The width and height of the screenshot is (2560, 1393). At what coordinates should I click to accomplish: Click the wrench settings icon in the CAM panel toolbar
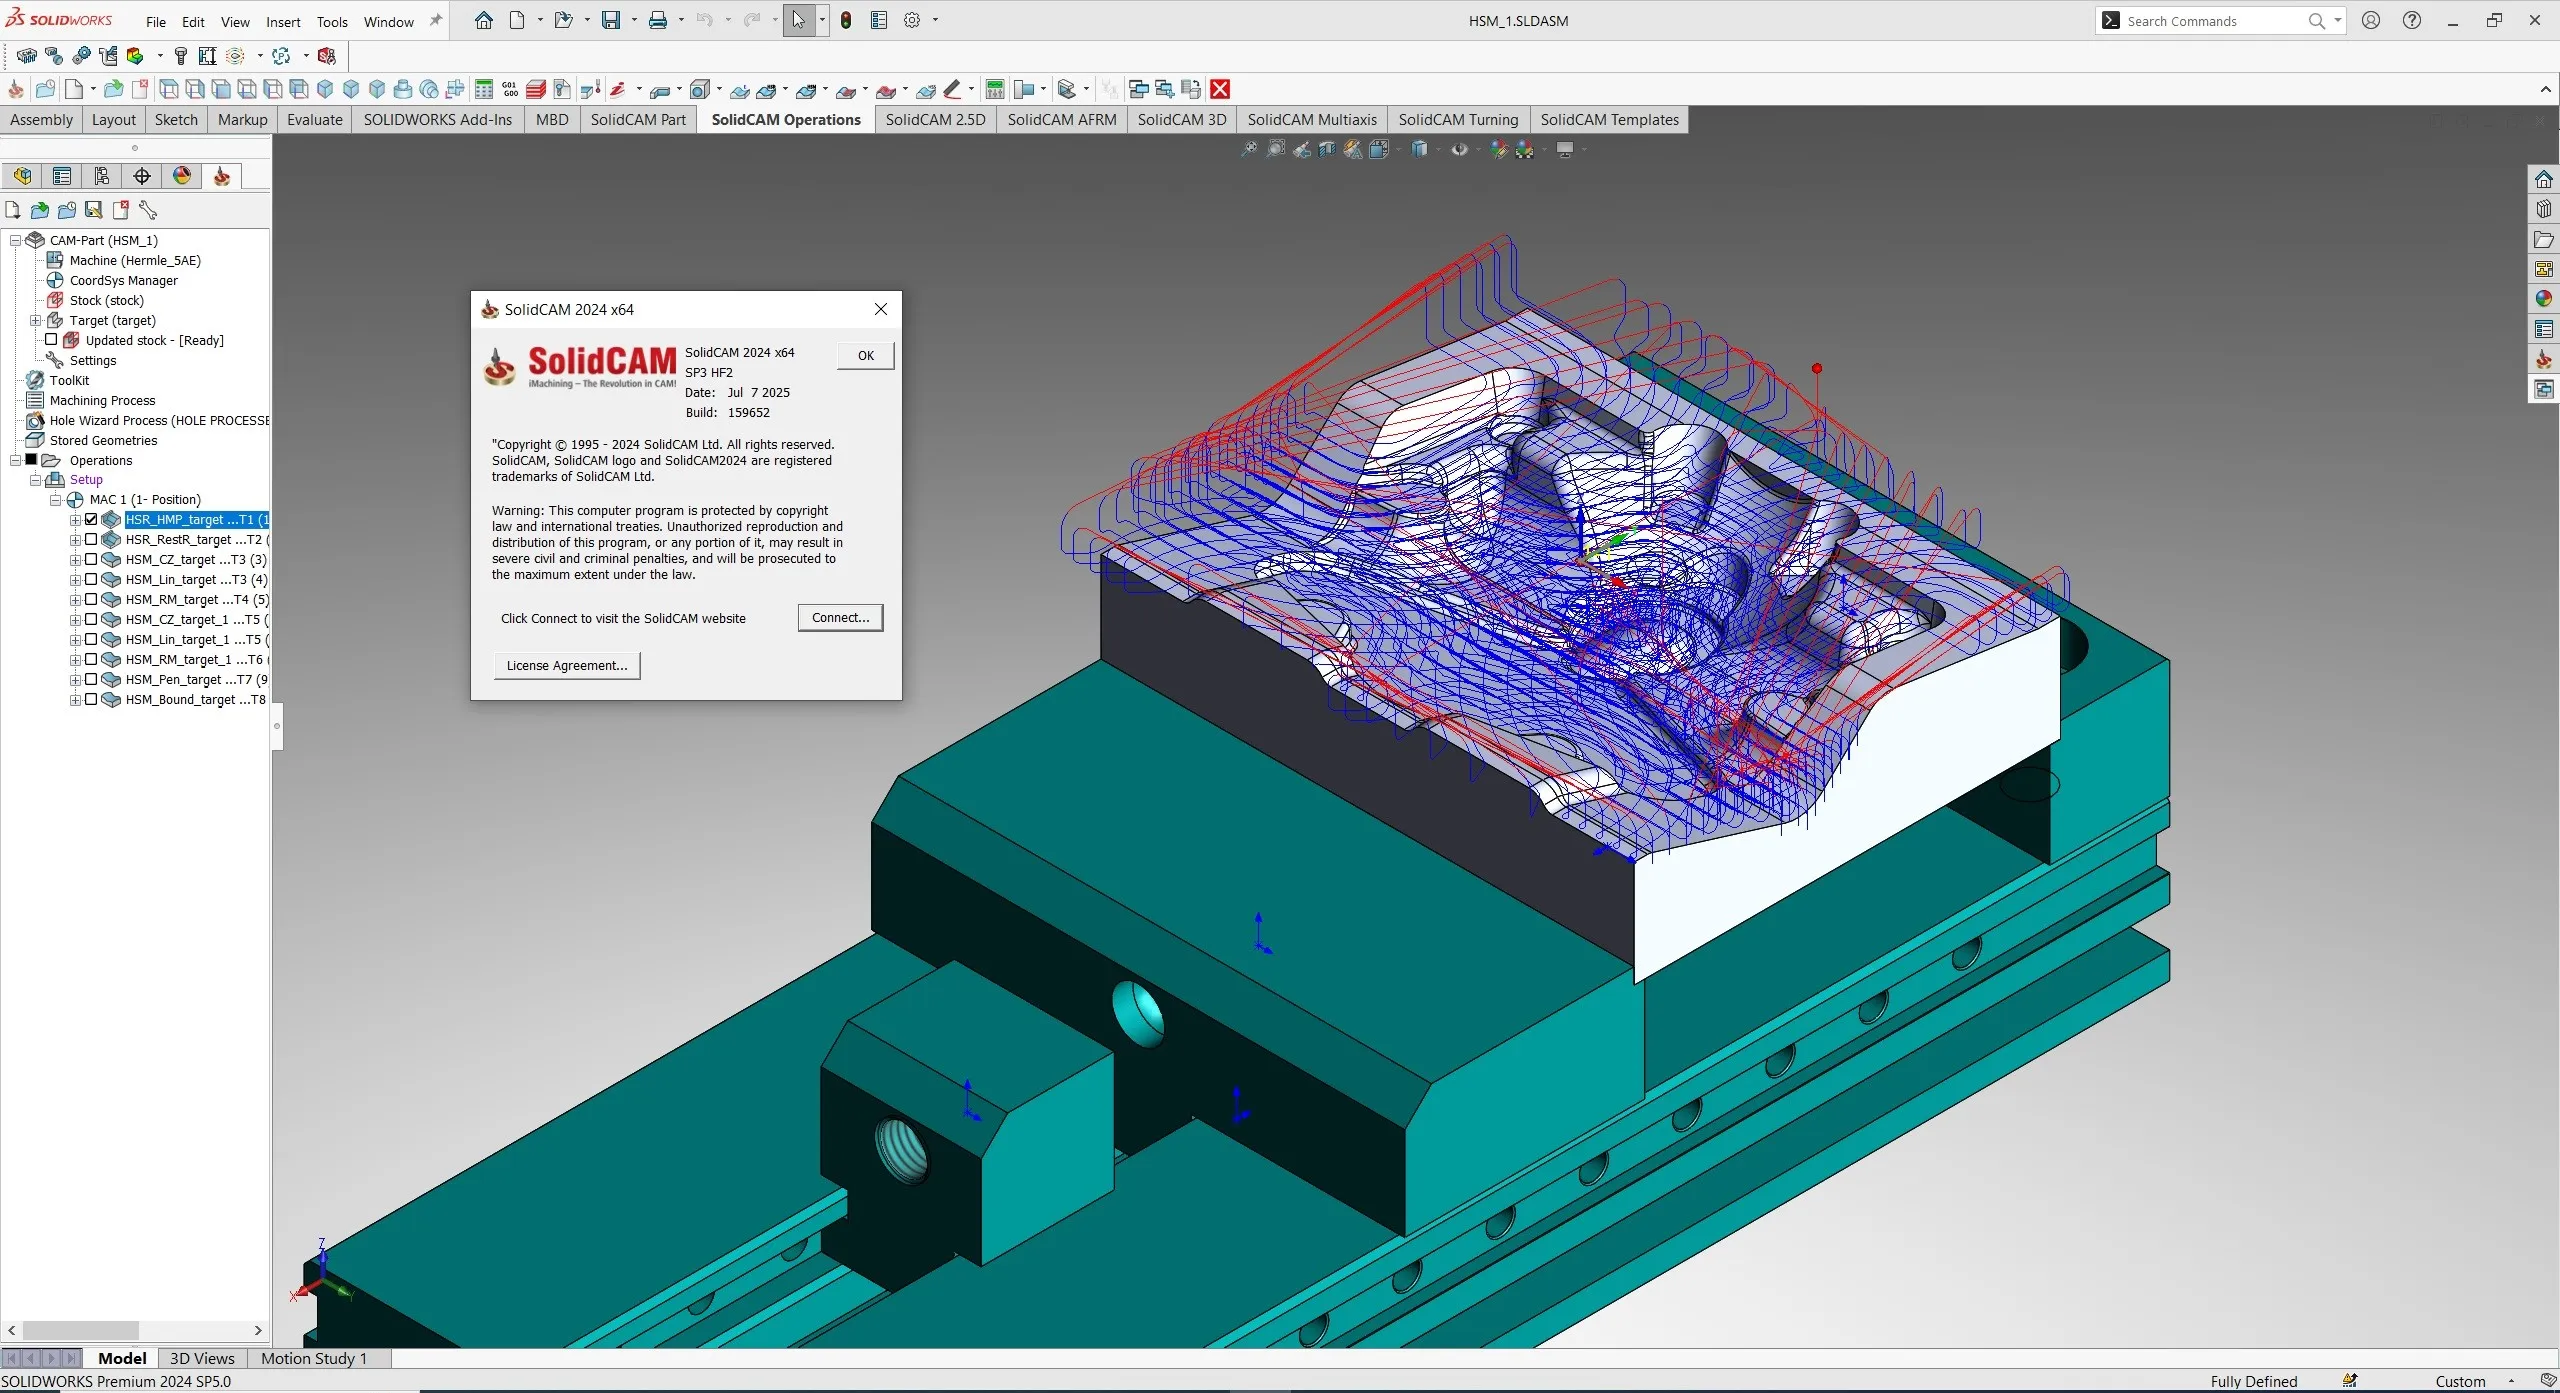[x=148, y=210]
